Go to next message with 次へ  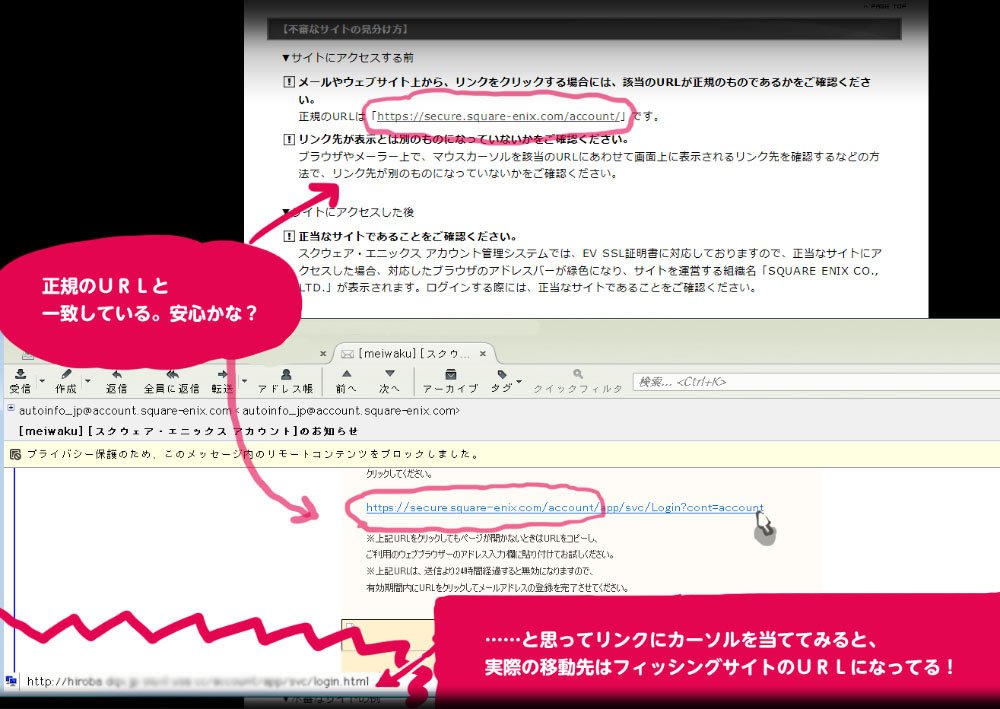pyautogui.click(x=390, y=381)
